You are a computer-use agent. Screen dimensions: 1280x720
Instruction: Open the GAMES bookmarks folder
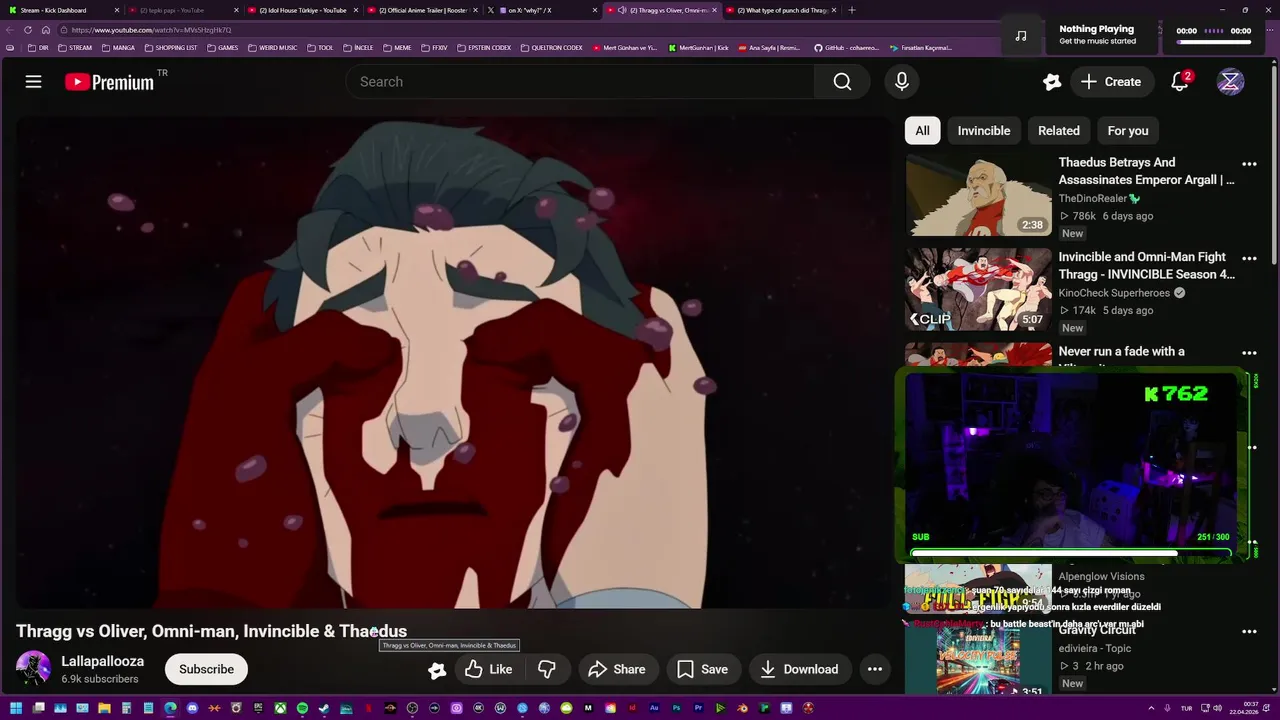[x=222, y=48]
